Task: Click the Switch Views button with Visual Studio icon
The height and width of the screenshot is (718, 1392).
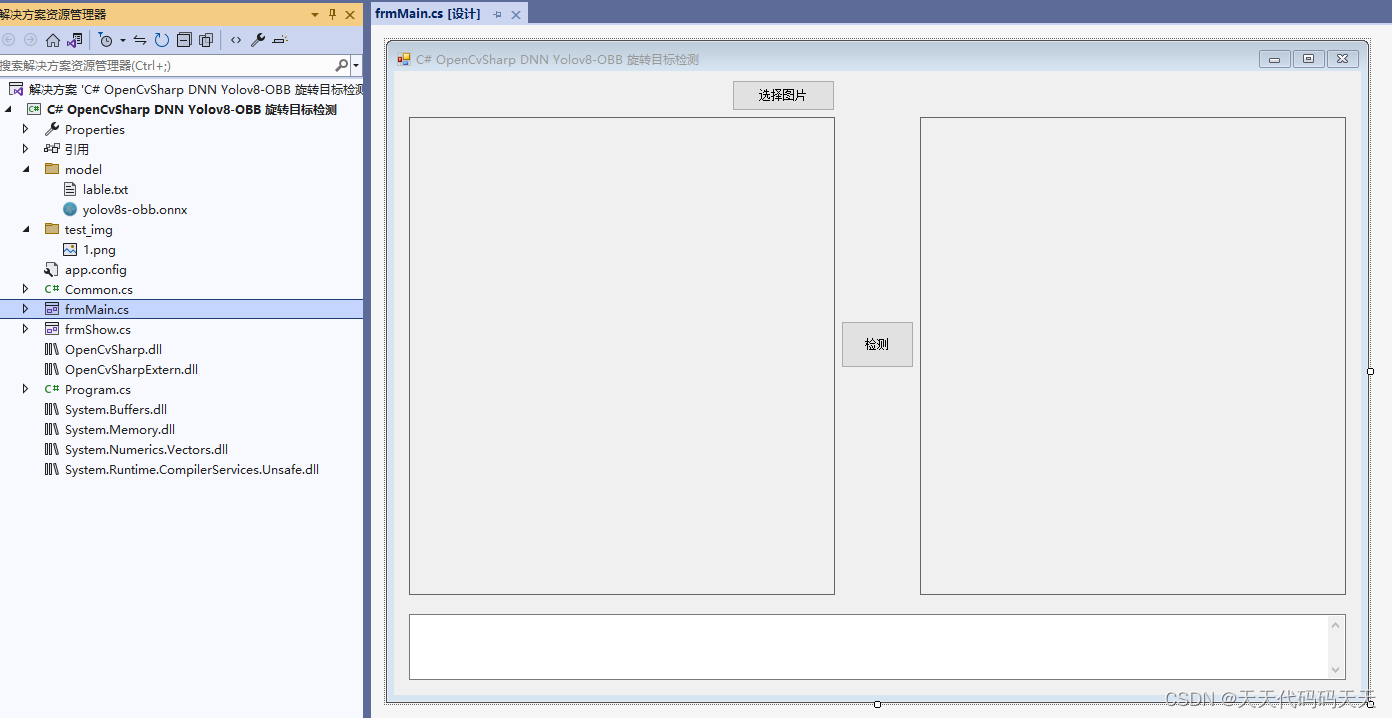Action: click(x=74, y=40)
